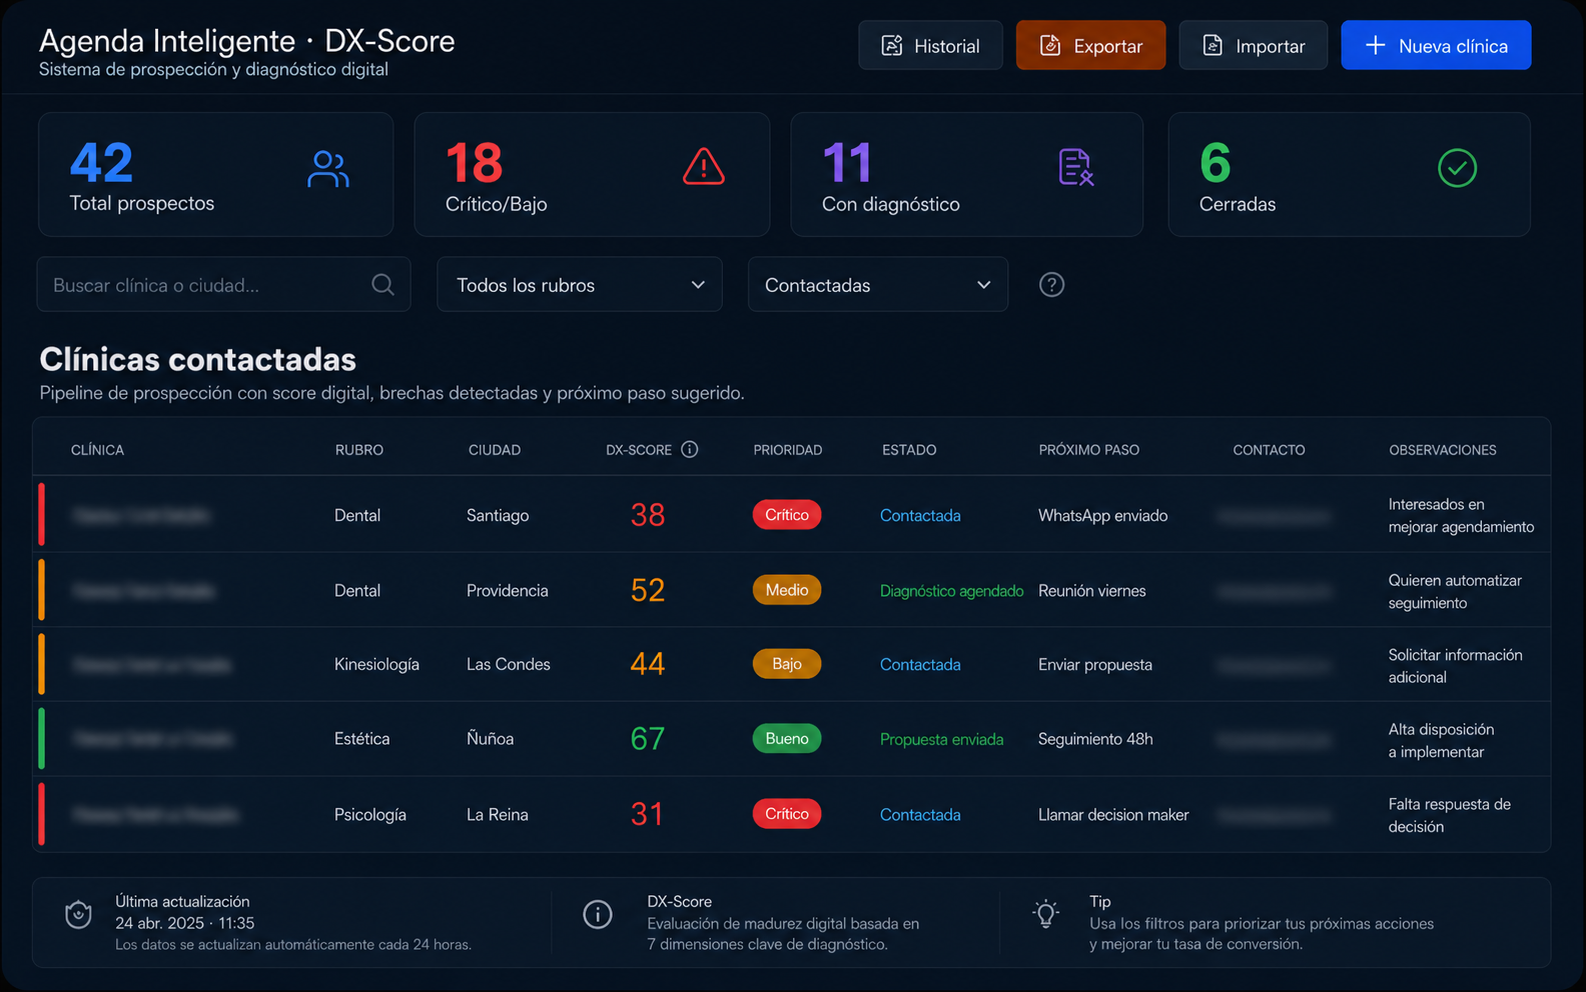Click the Diagnóstico agendado status
Screen dimensions: 1586x992
[x=951, y=591]
